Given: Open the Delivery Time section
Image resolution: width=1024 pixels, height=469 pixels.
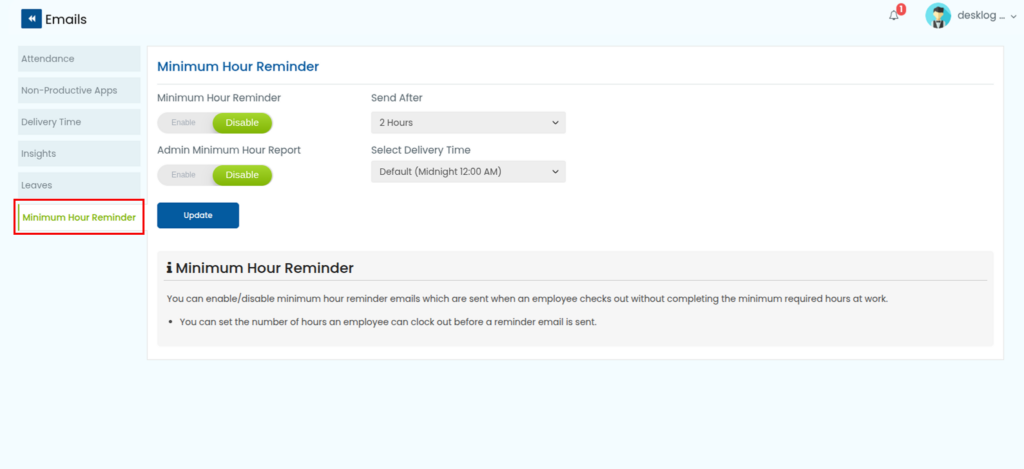Looking at the screenshot, I should (x=79, y=122).
